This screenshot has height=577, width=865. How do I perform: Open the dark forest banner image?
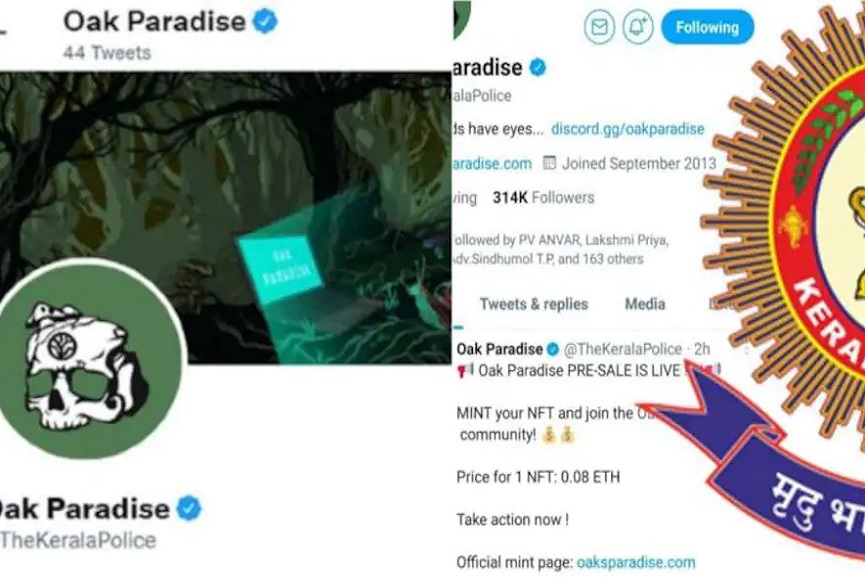[x=226, y=218]
